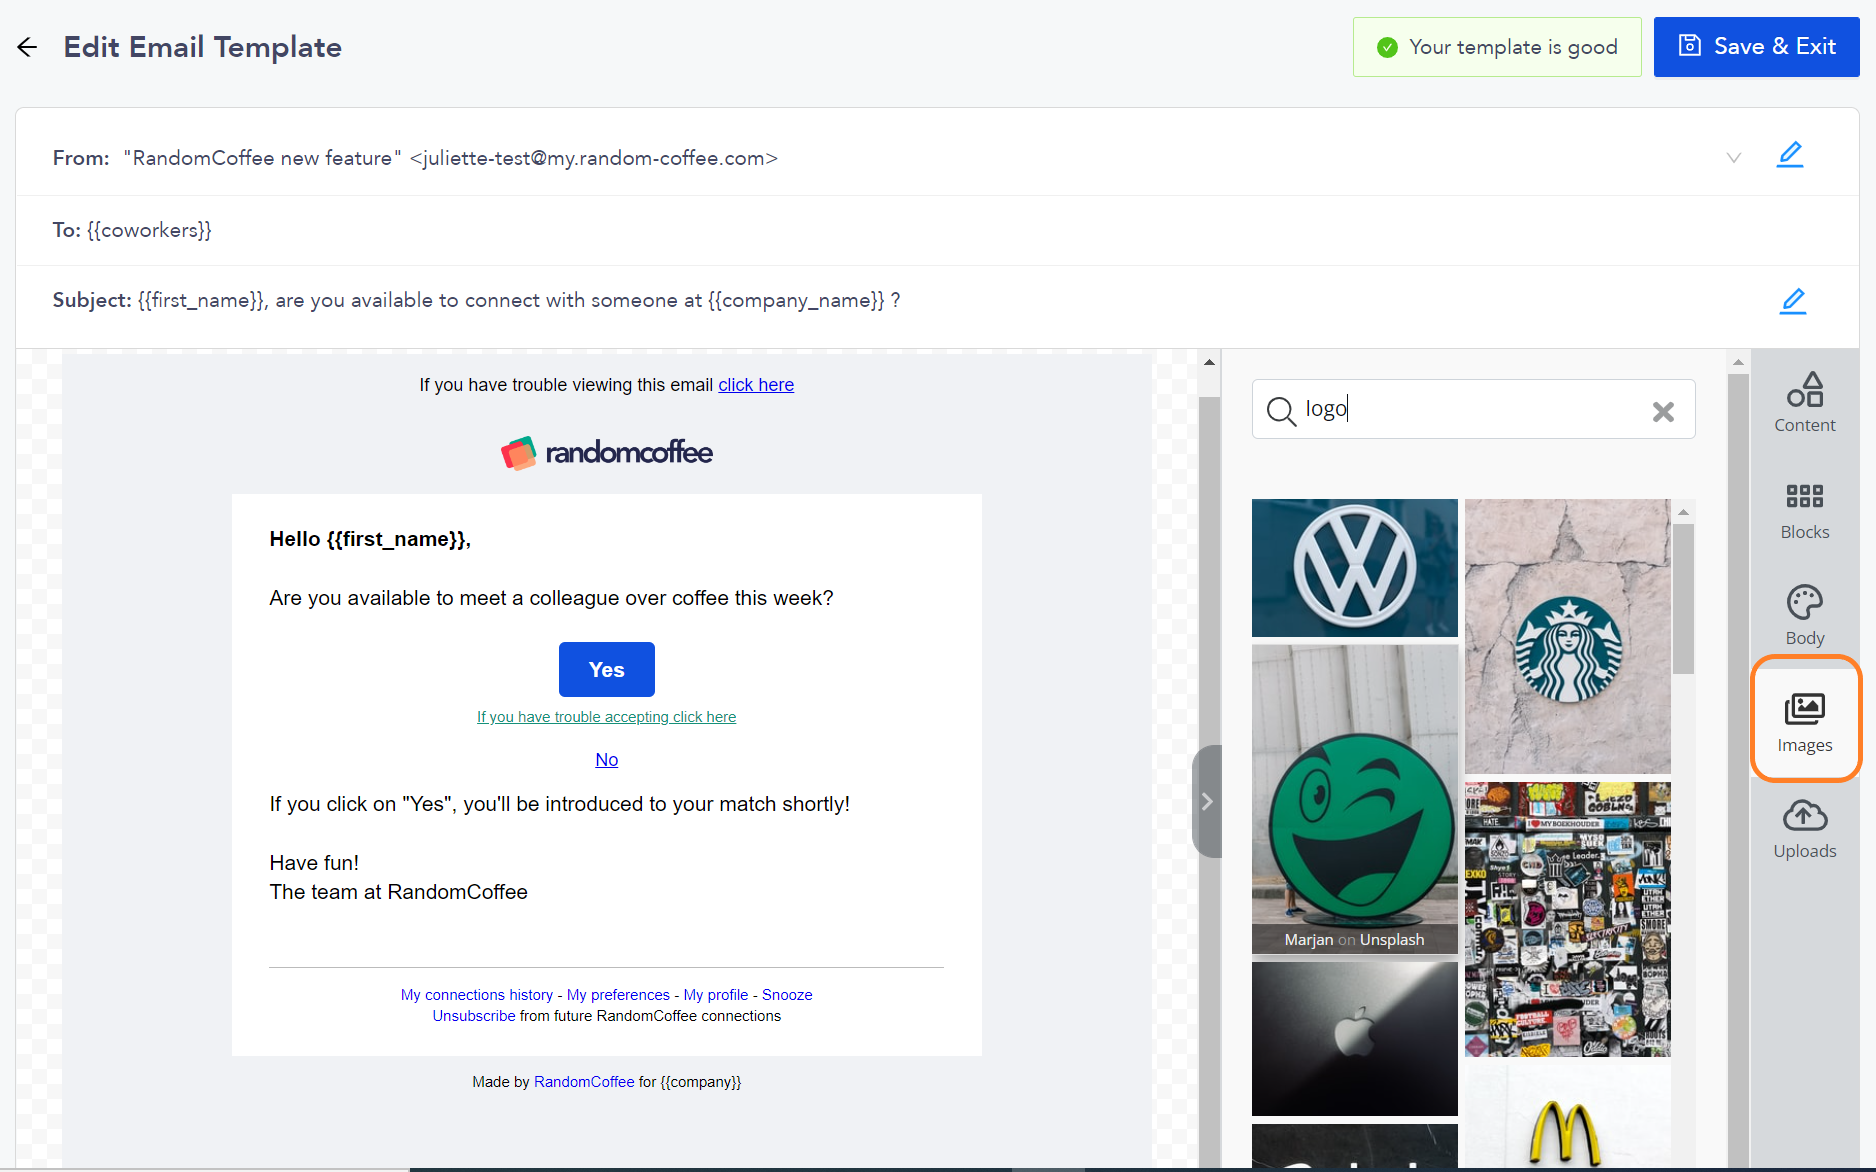Click My connections history link

click(477, 995)
